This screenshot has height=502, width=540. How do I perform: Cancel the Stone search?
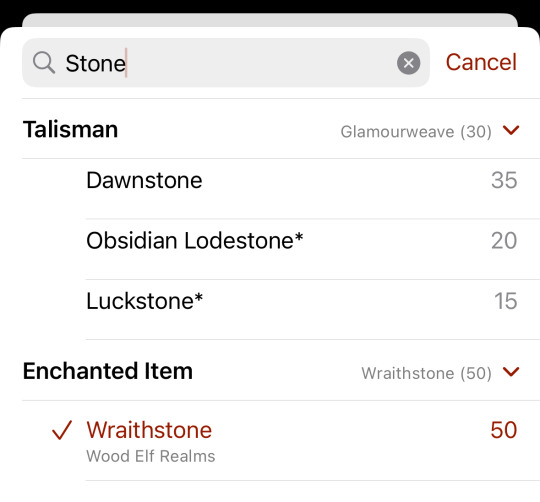tap(481, 62)
